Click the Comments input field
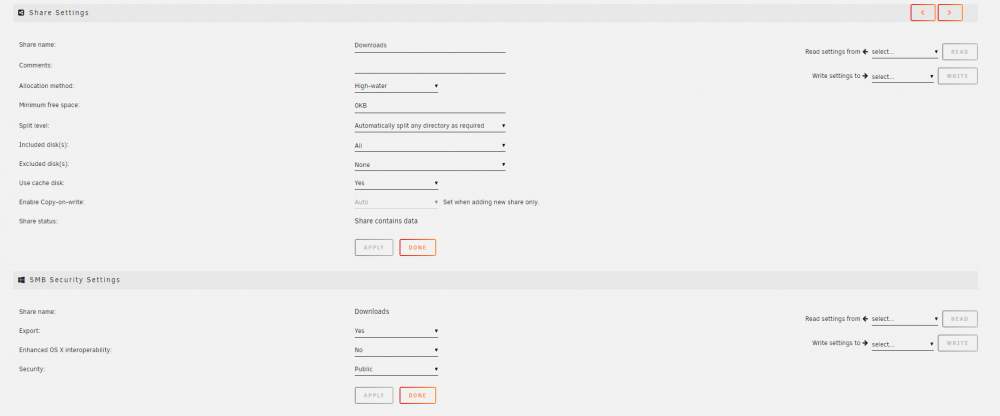This screenshot has width=1000, height=416. pyautogui.click(x=430, y=66)
